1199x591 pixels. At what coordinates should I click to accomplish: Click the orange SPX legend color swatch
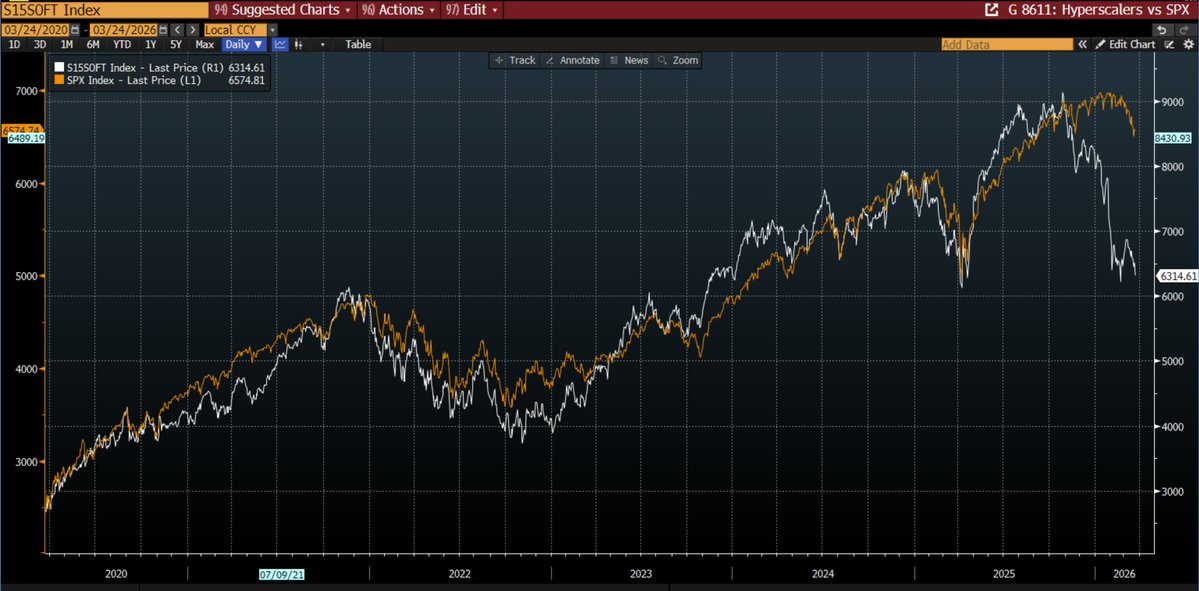(x=59, y=80)
